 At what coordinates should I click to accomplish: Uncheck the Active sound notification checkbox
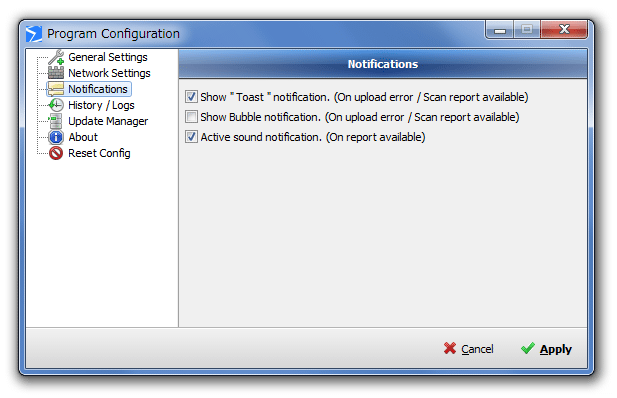click(191, 137)
